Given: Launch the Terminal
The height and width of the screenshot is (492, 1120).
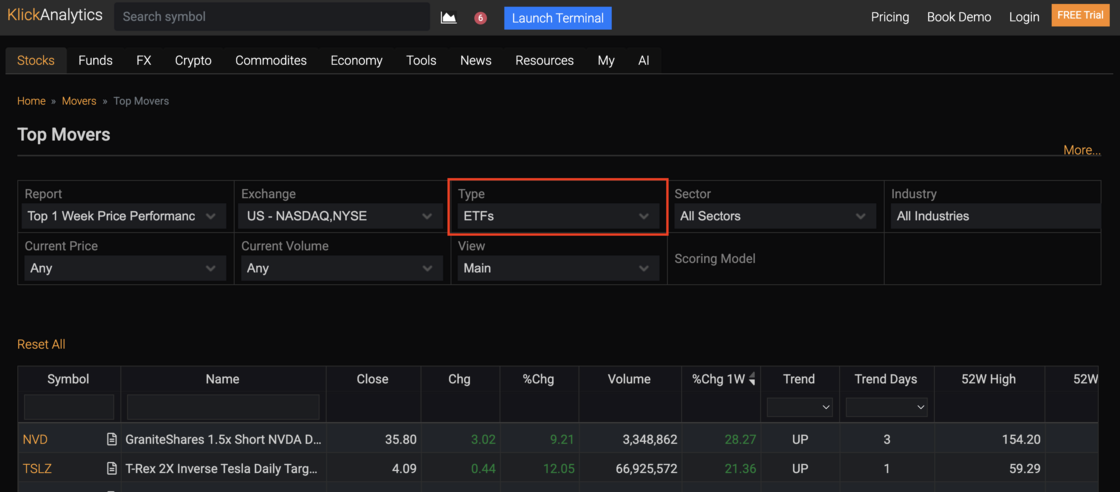Looking at the screenshot, I should 558,18.
